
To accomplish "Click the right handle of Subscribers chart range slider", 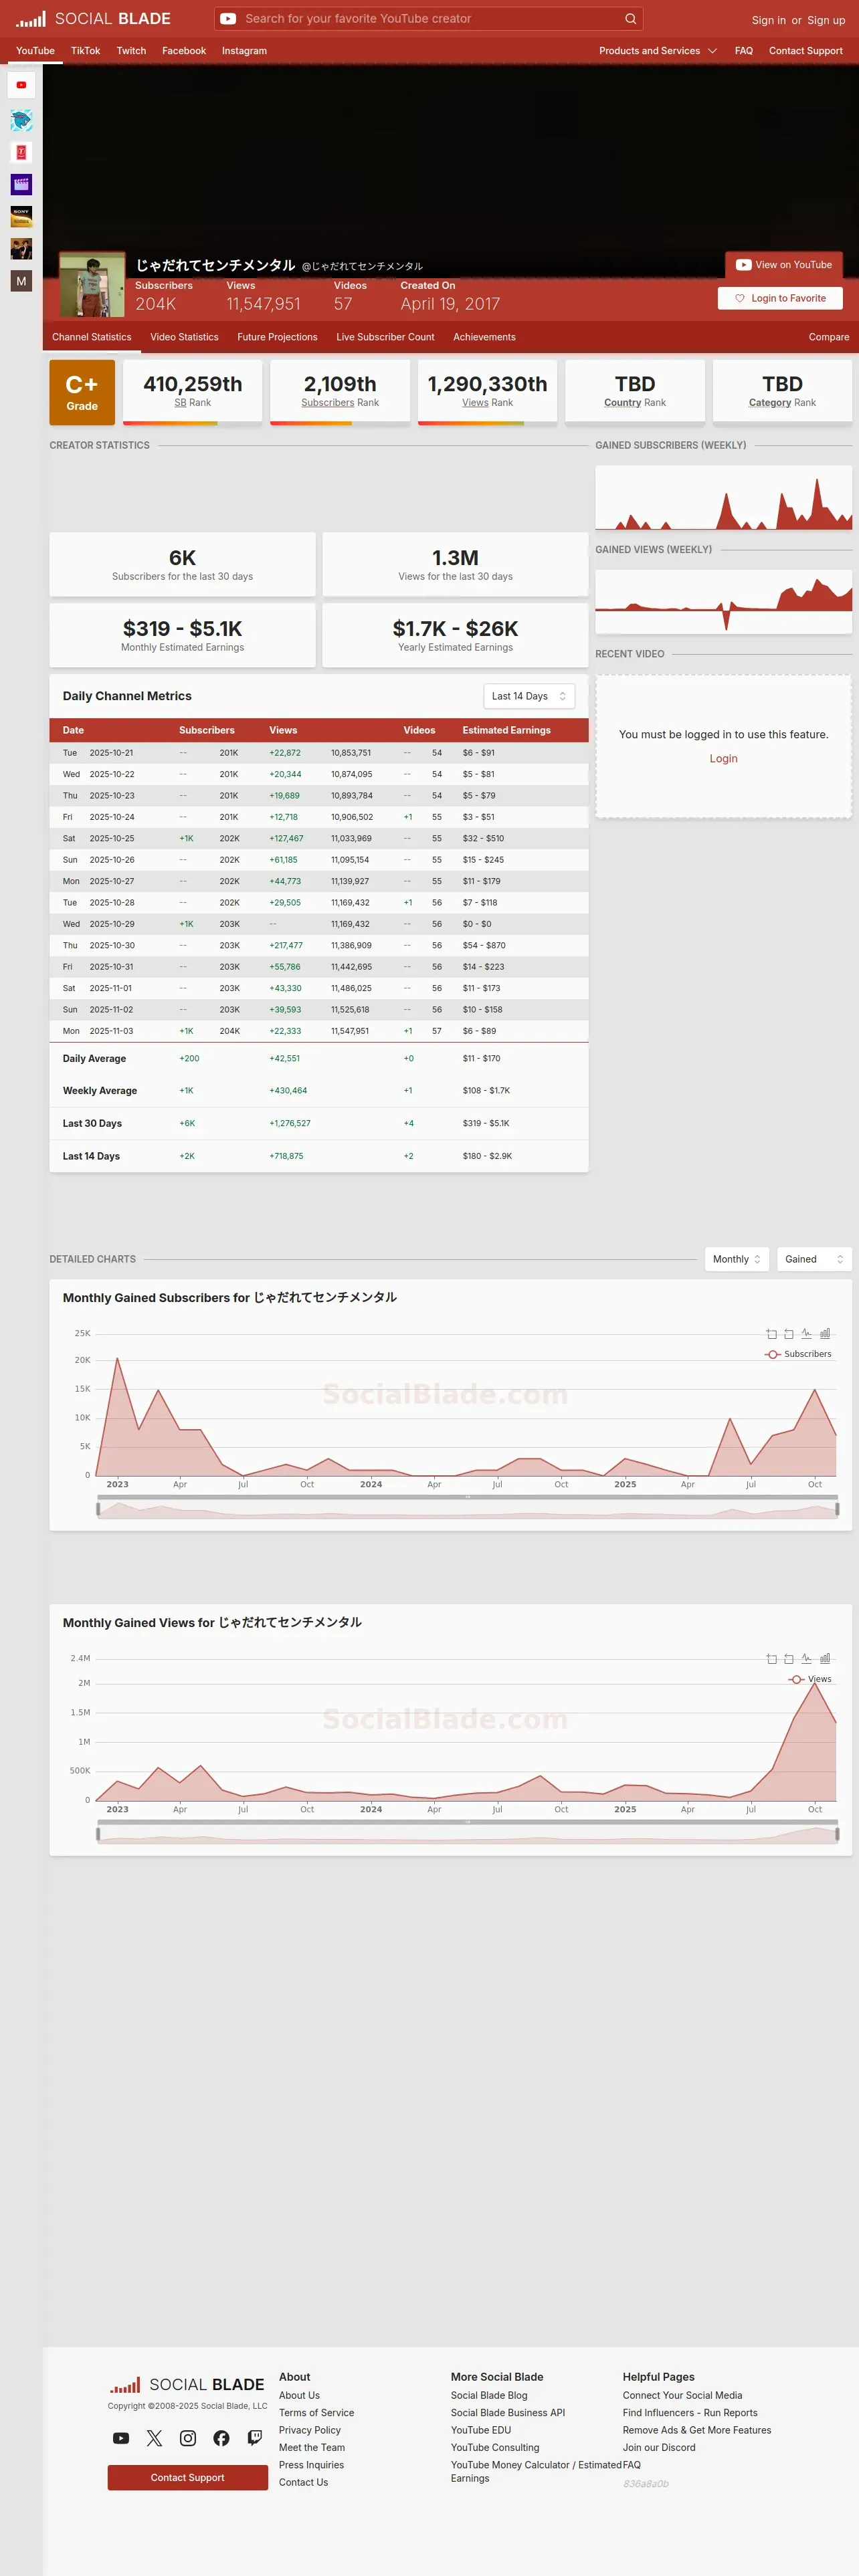I will click(837, 1509).
